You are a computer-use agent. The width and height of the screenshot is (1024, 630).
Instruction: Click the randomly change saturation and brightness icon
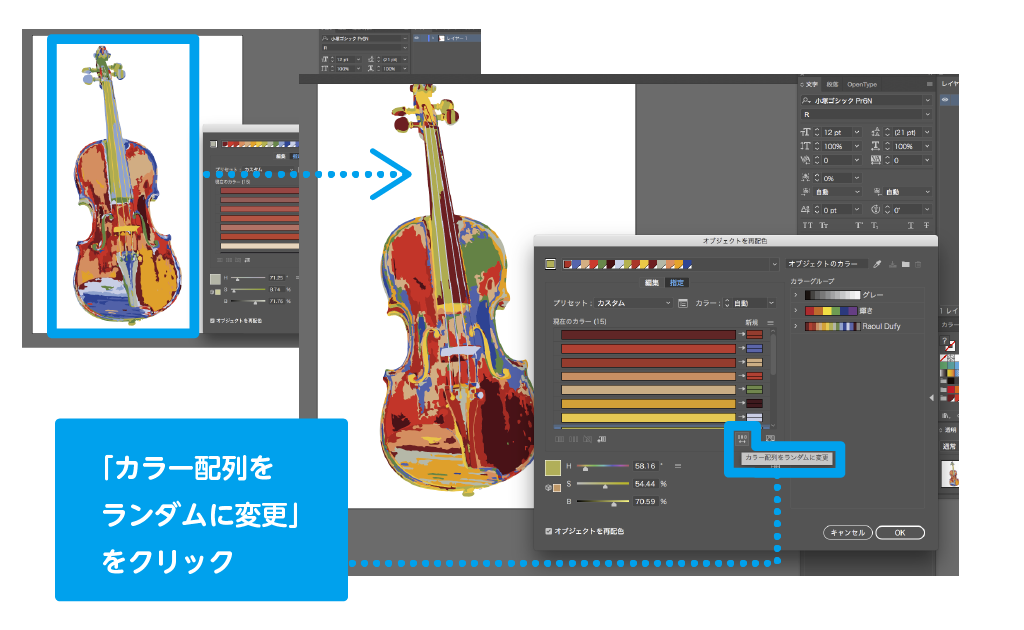(x=771, y=438)
